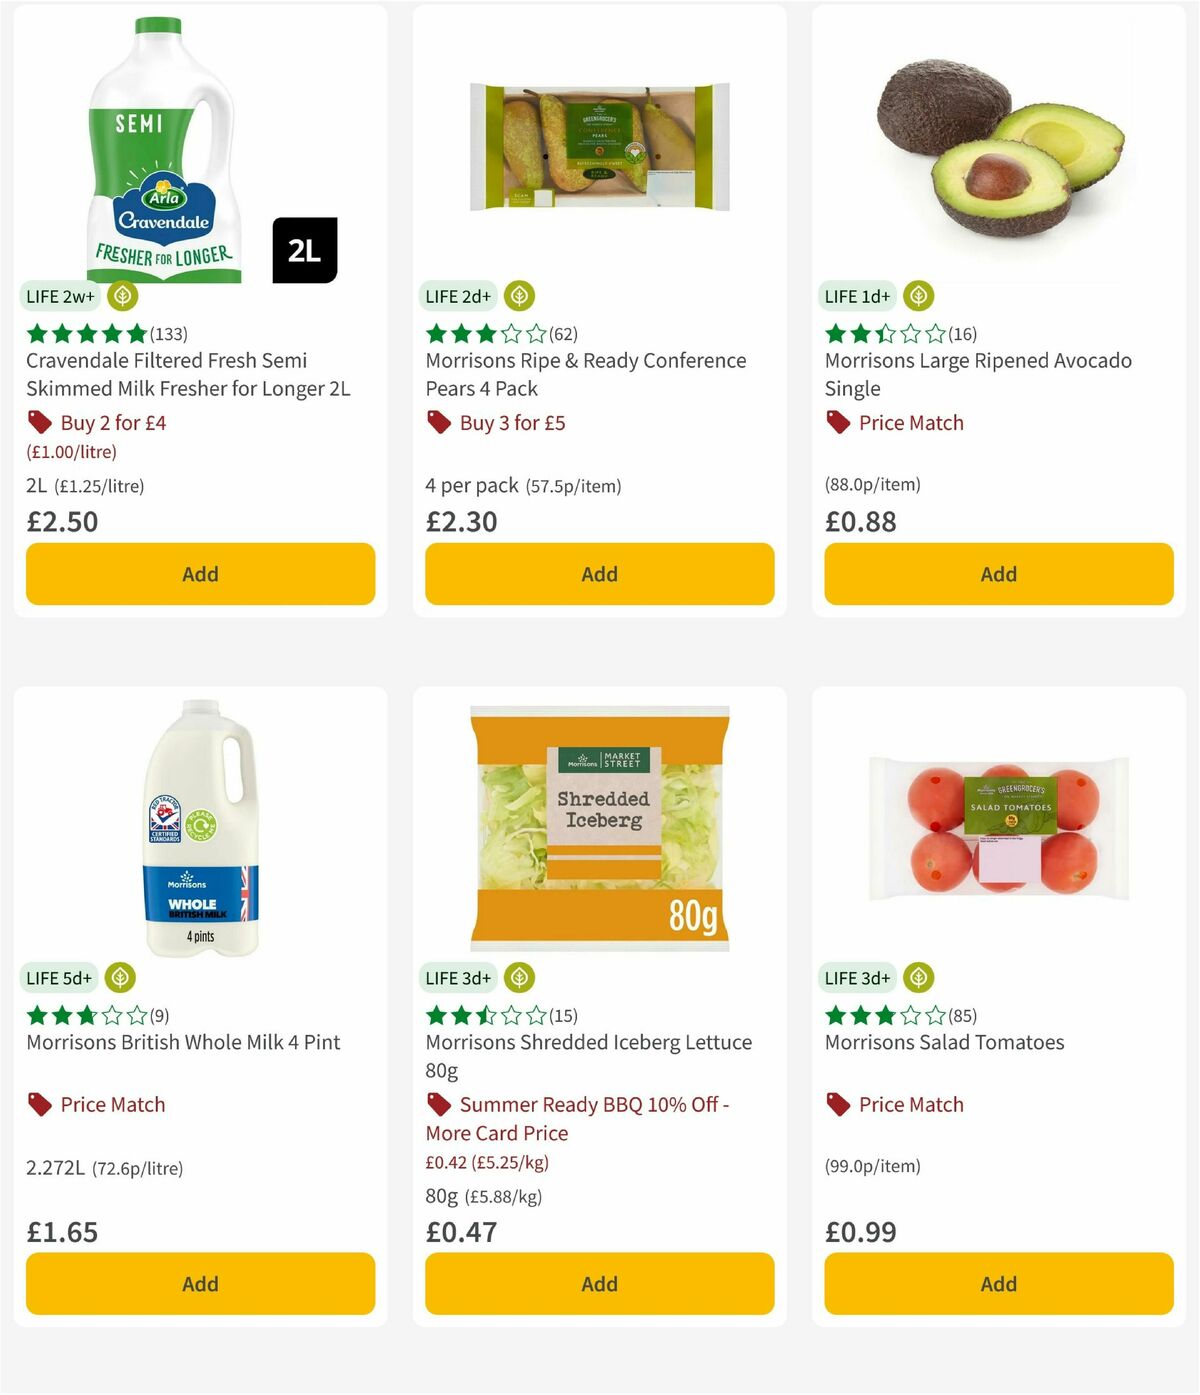Click the green leaf icon on British Whole Milk card

tap(120, 978)
